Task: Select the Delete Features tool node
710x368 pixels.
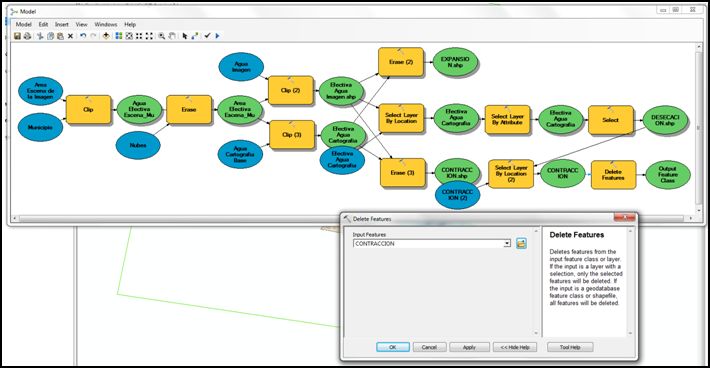Action: (613, 175)
